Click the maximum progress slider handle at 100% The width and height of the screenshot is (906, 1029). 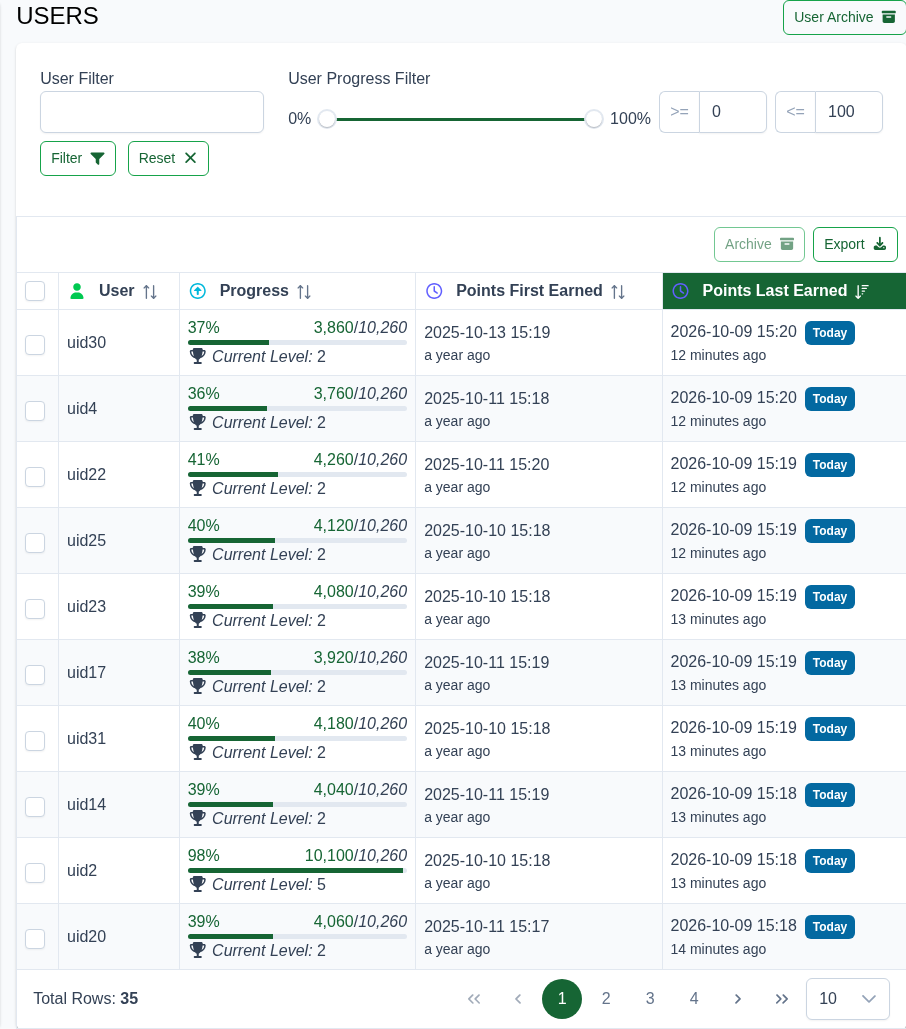594,119
